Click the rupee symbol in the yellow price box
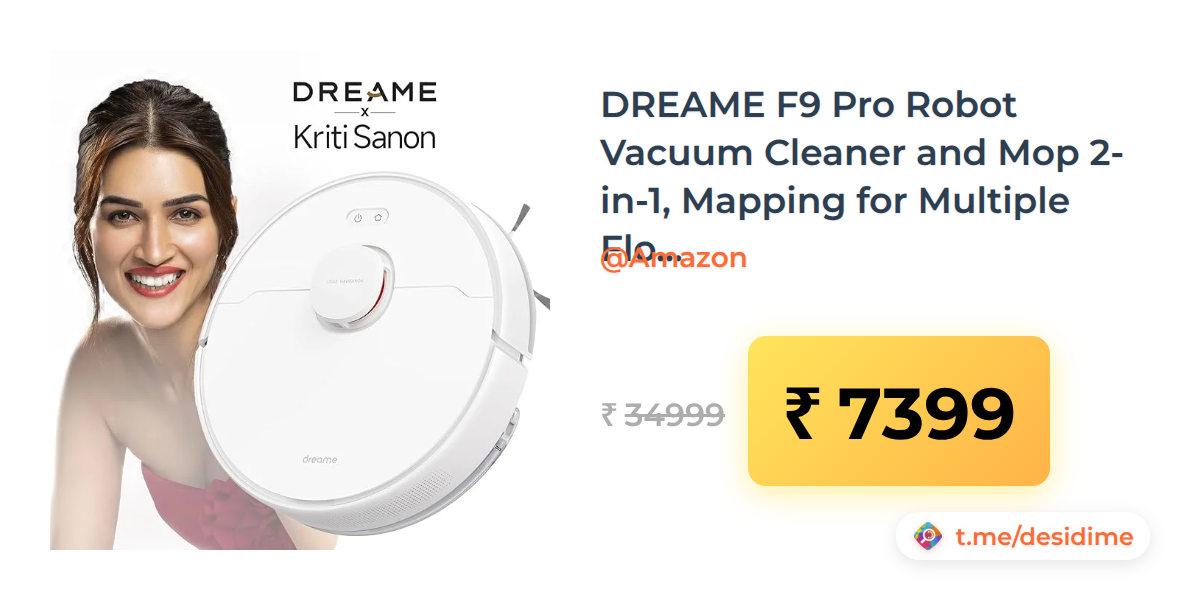 [801, 414]
